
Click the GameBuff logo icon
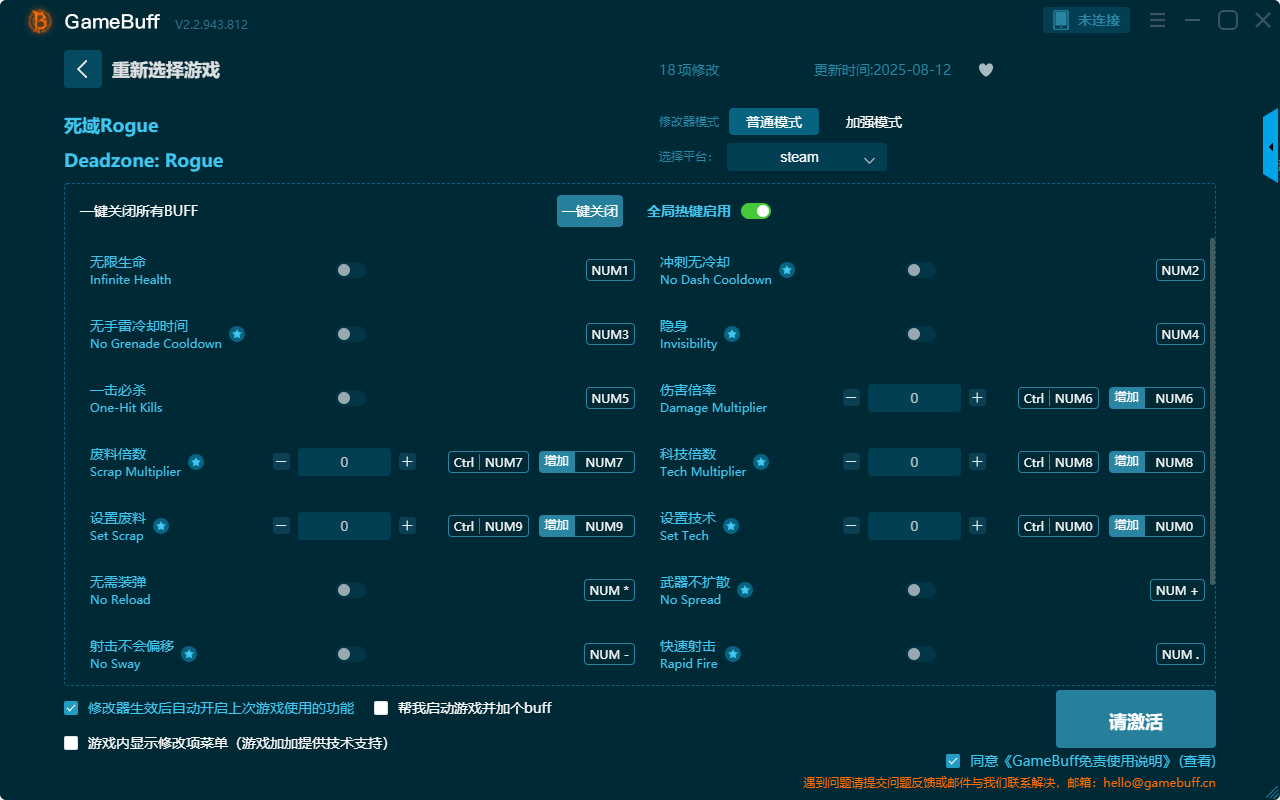point(40,21)
